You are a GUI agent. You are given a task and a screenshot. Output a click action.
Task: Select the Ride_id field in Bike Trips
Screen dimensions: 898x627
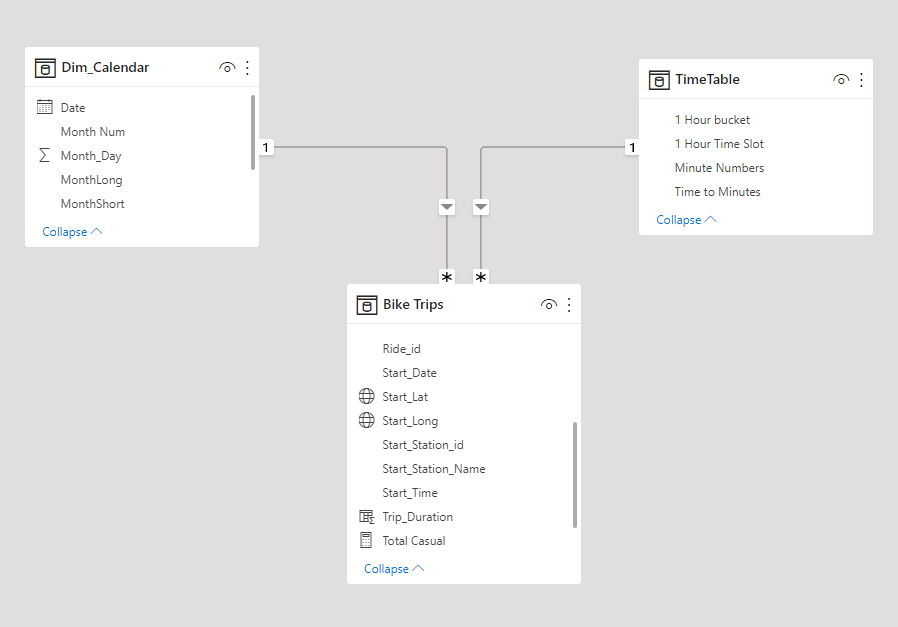pyautogui.click(x=400, y=348)
